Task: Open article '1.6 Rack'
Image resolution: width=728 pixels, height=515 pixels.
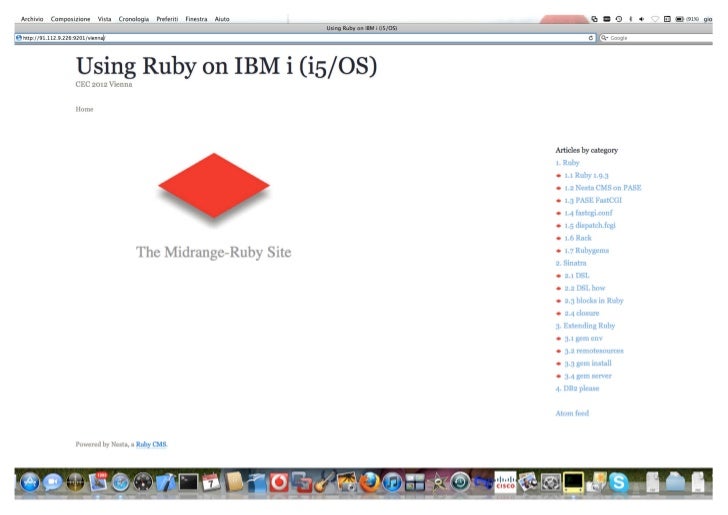Action: pyautogui.click(x=578, y=238)
